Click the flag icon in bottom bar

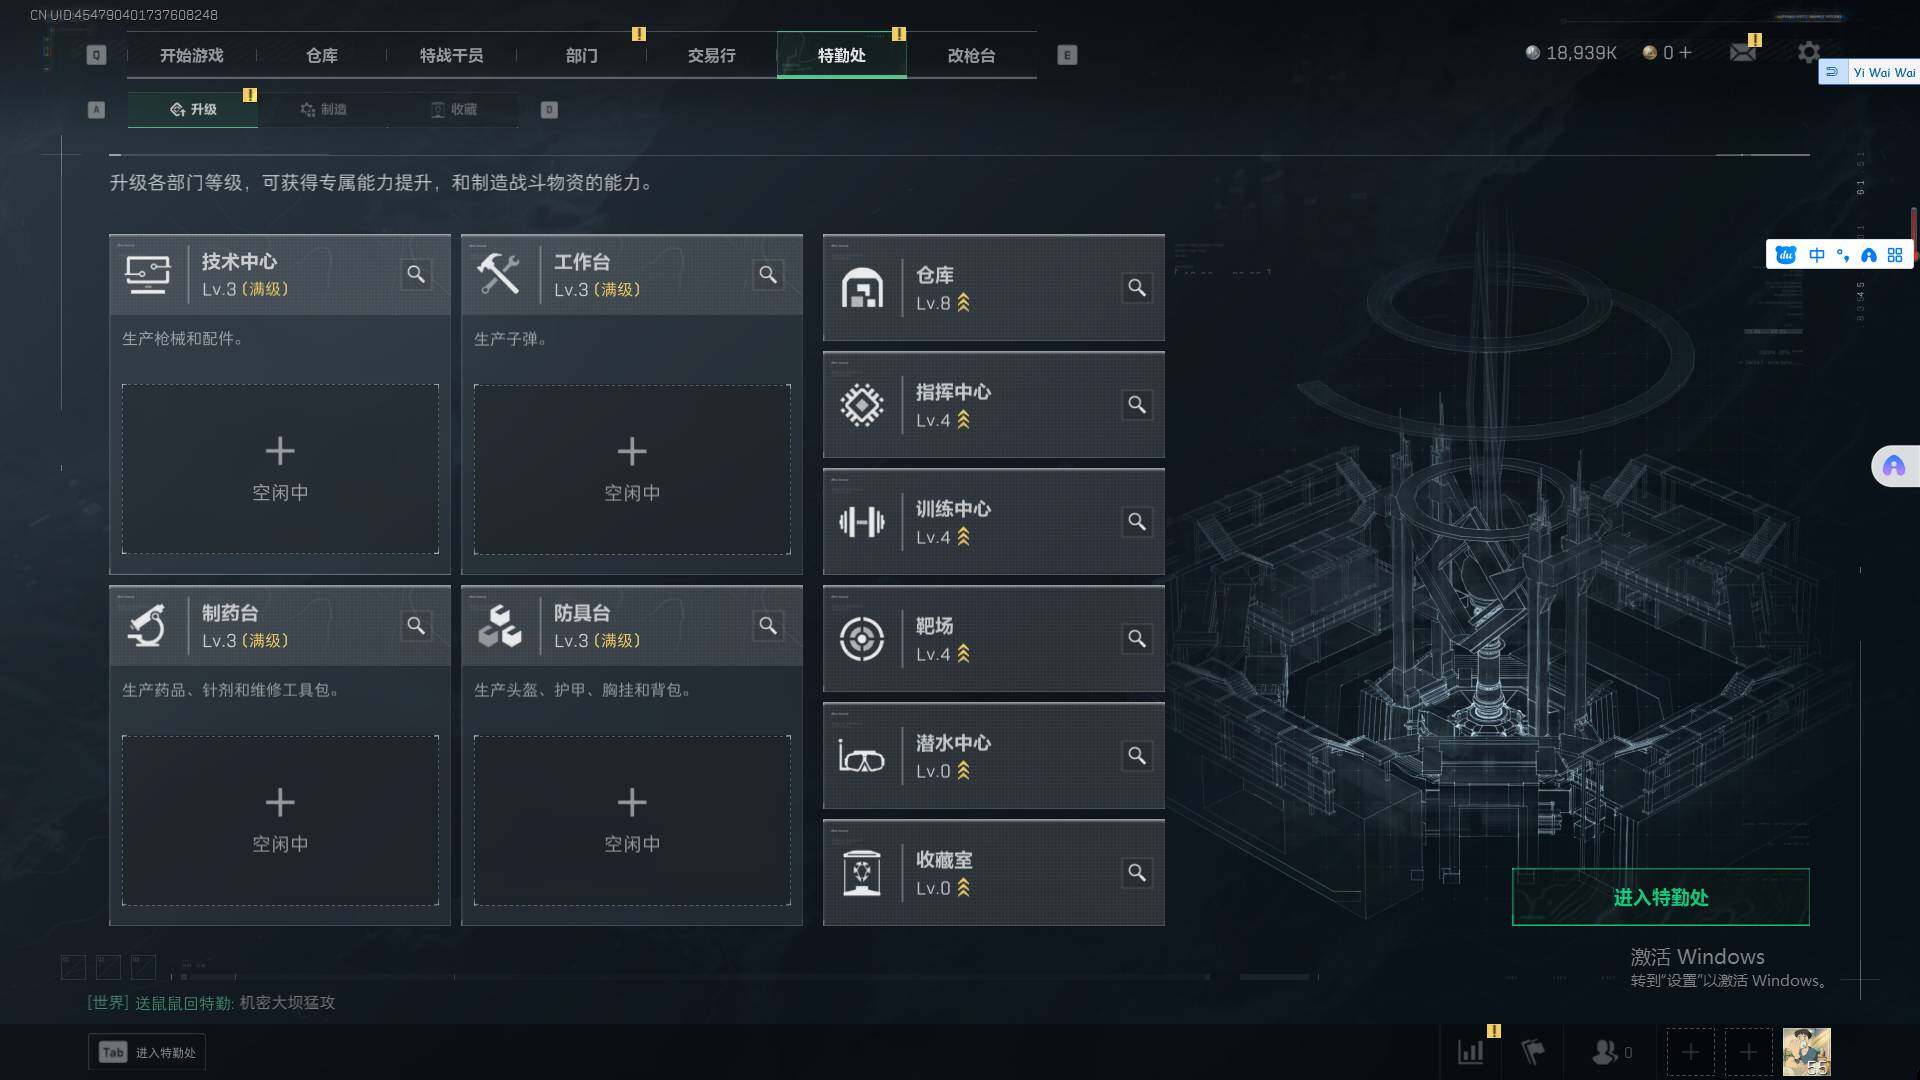(x=1533, y=1052)
